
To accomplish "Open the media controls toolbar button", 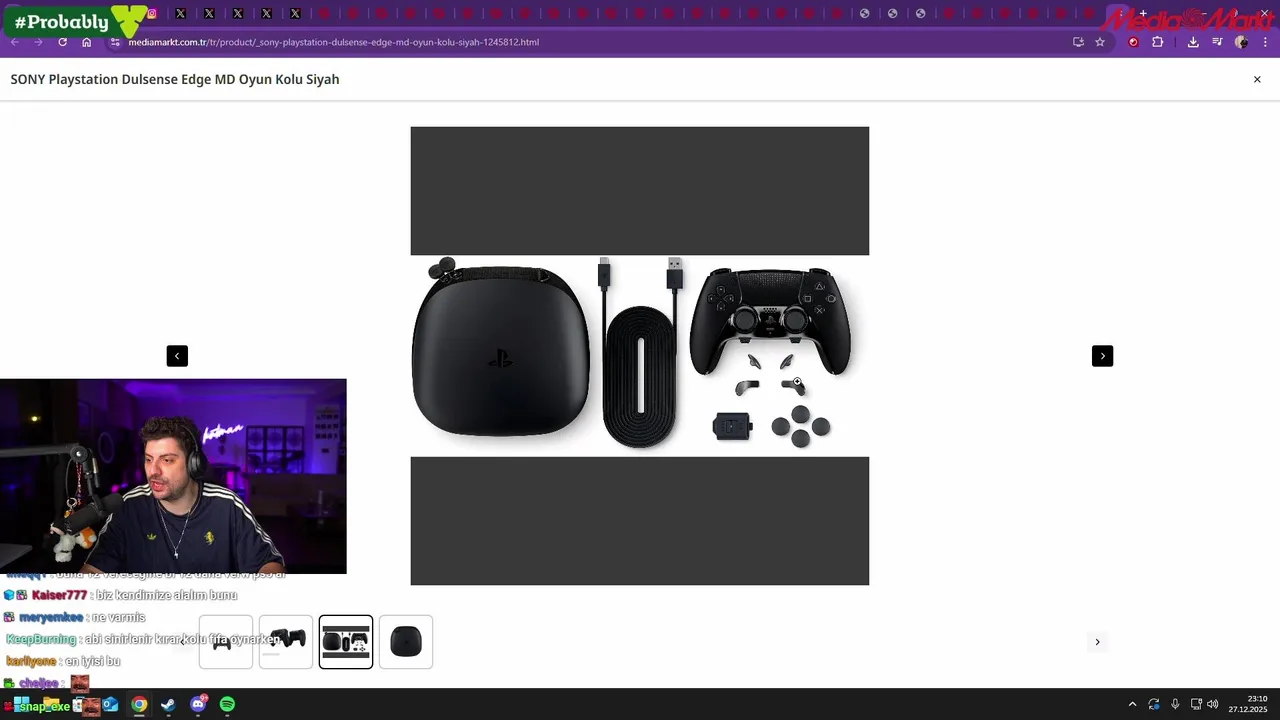I will click(x=1217, y=42).
